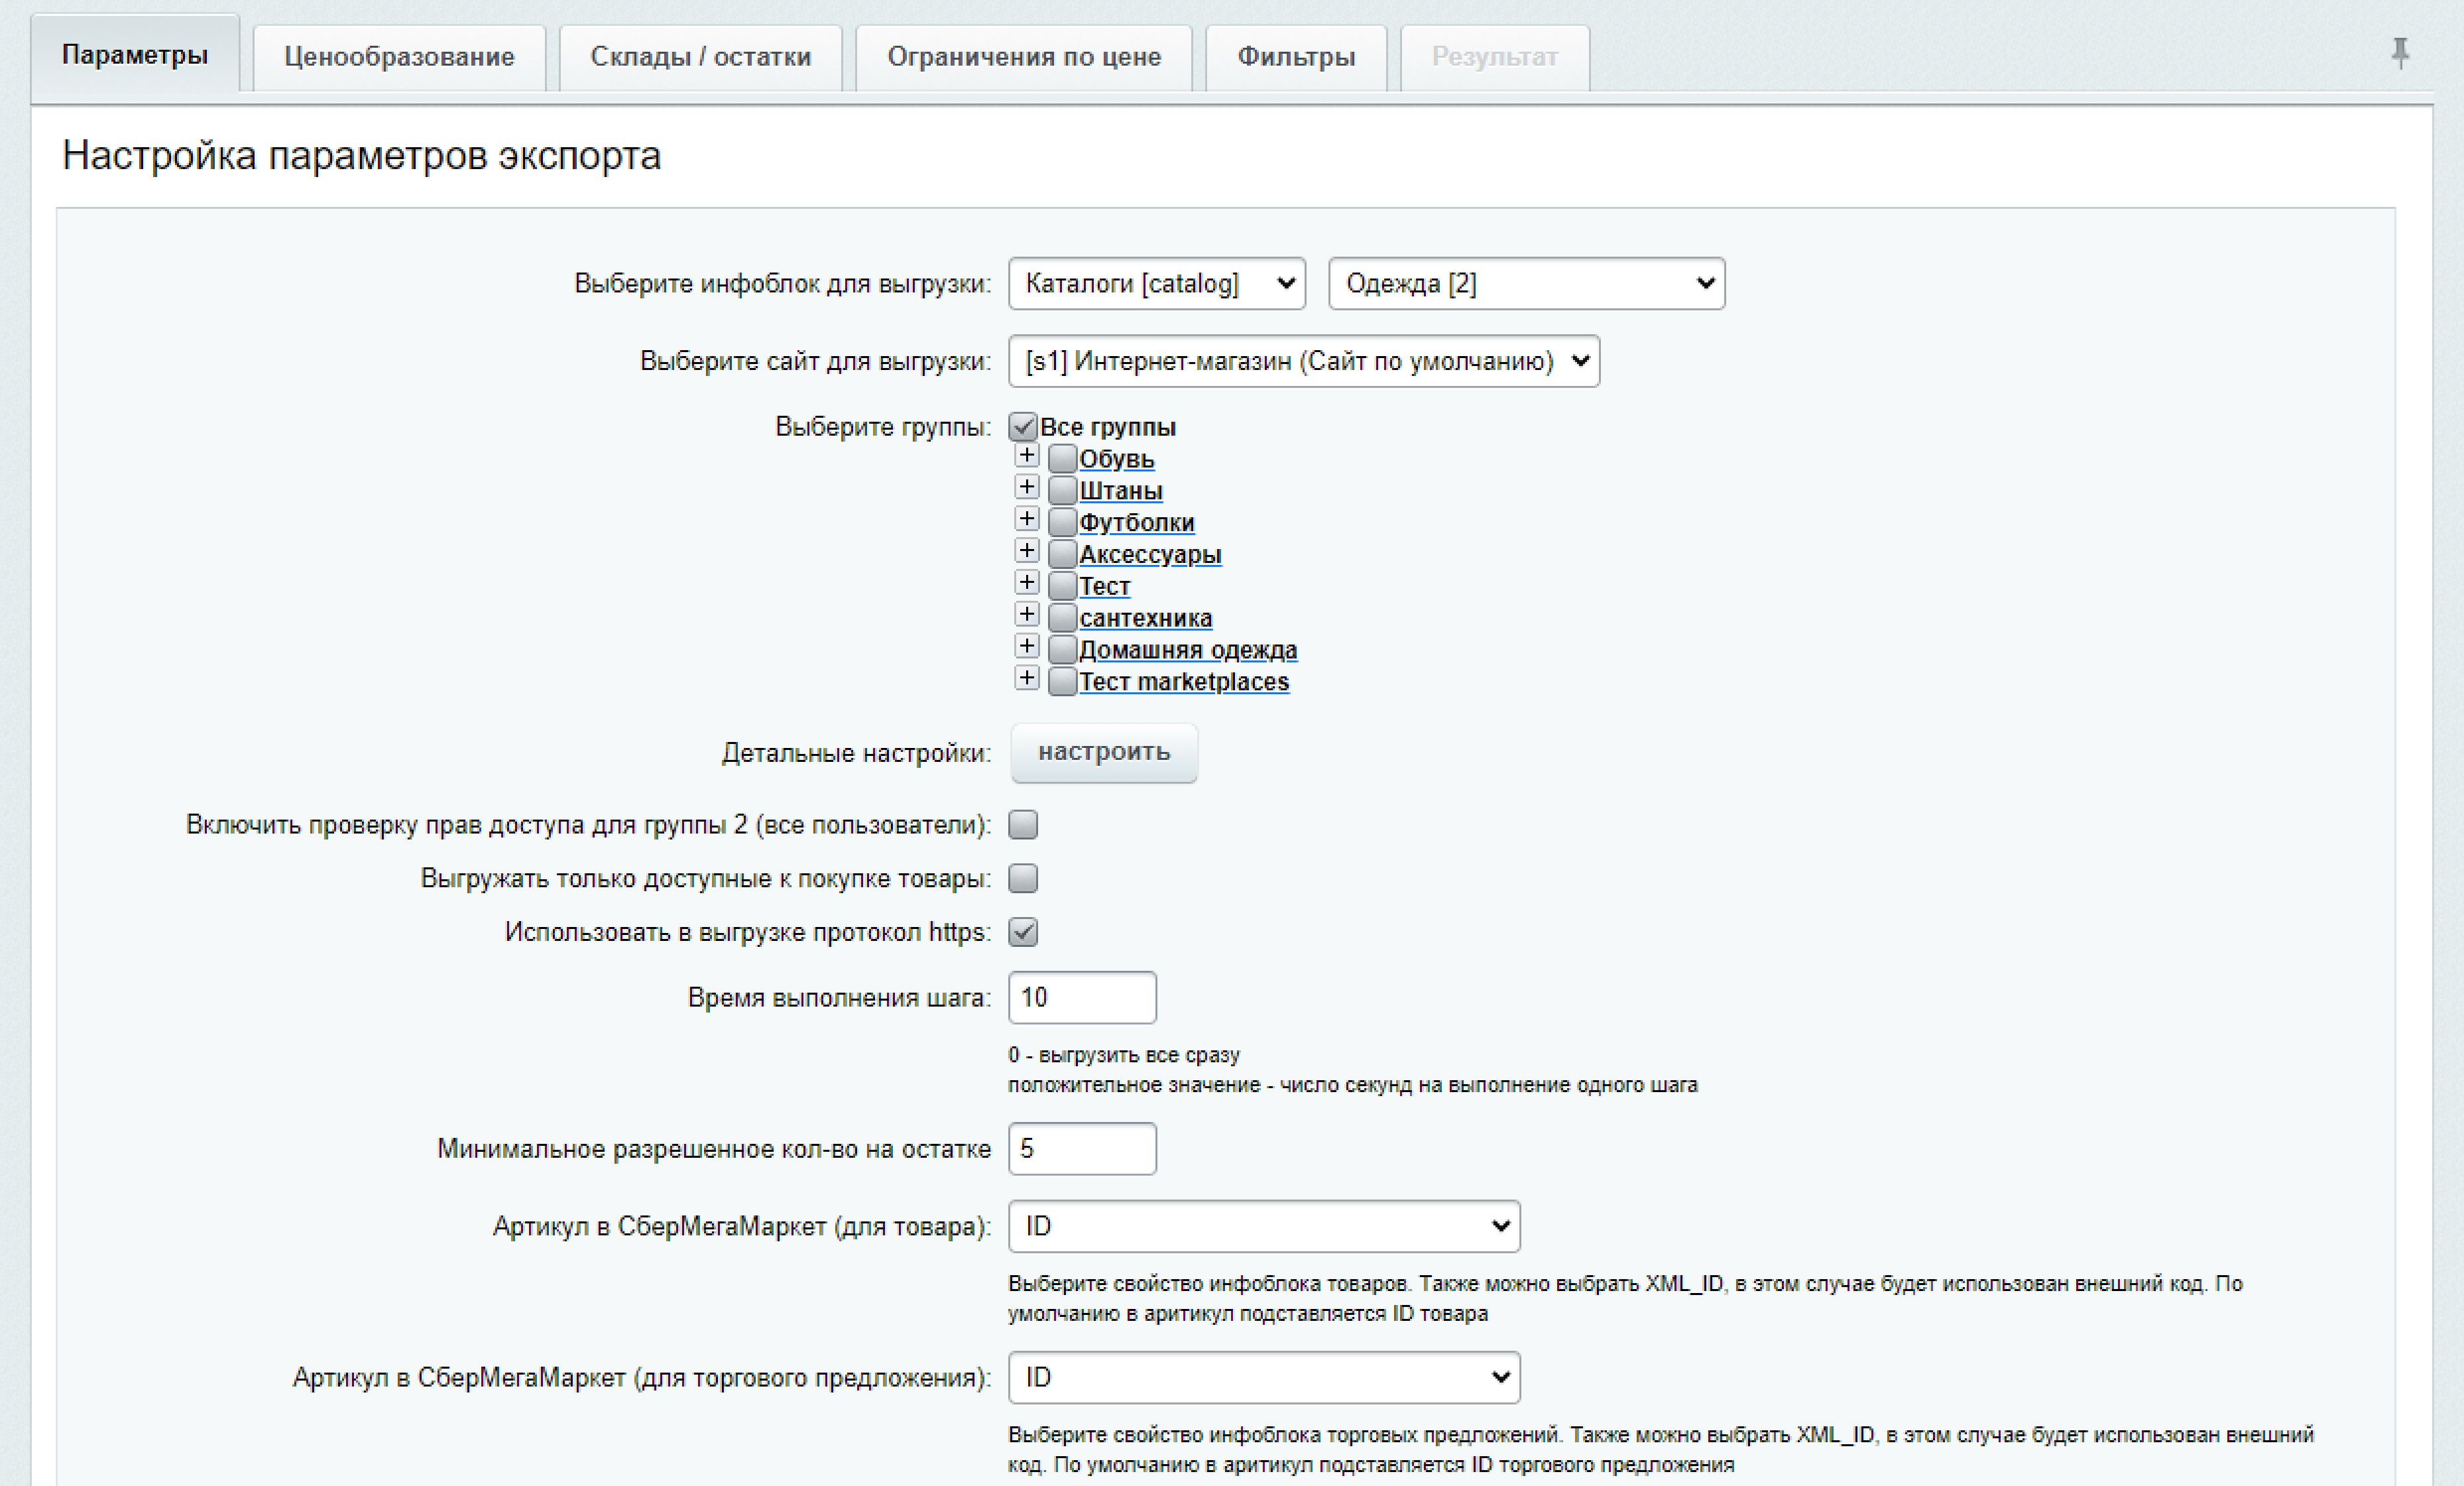The width and height of the screenshot is (2464, 1486).
Task: Expand the Домашняя одежда group node
Action: pos(1026,646)
